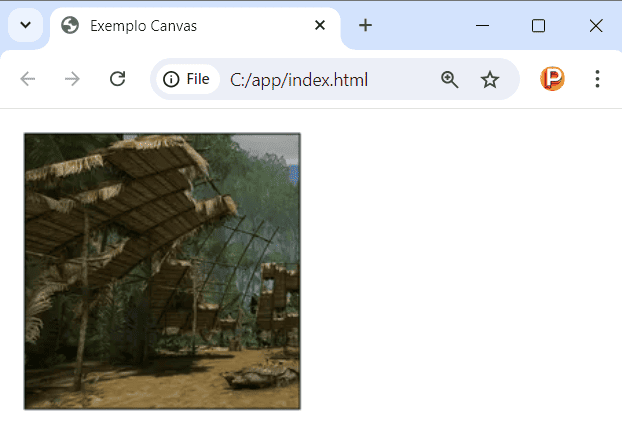This screenshot has width=622, height=436.
Task: Open the tab search dropdown arrow
Action: tap(25, 25)
